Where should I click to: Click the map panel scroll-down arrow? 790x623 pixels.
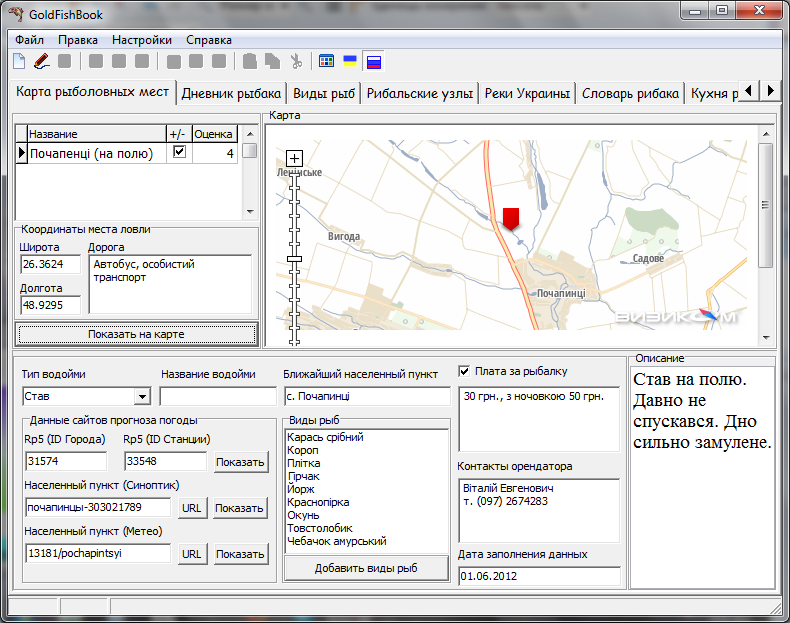[766, 337]
